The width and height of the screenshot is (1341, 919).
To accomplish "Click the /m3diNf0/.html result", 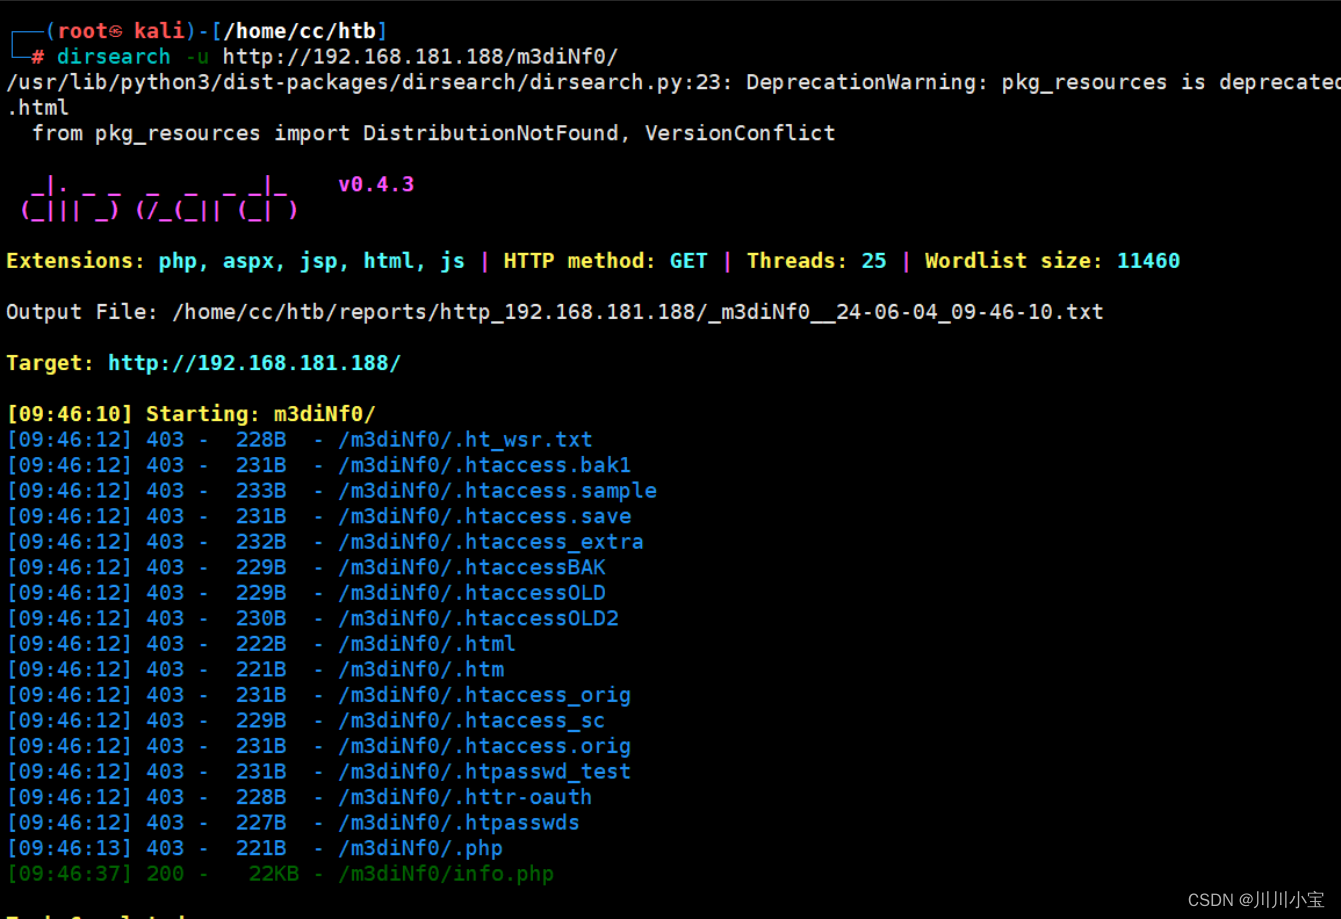I will click(x=427, y=644).
